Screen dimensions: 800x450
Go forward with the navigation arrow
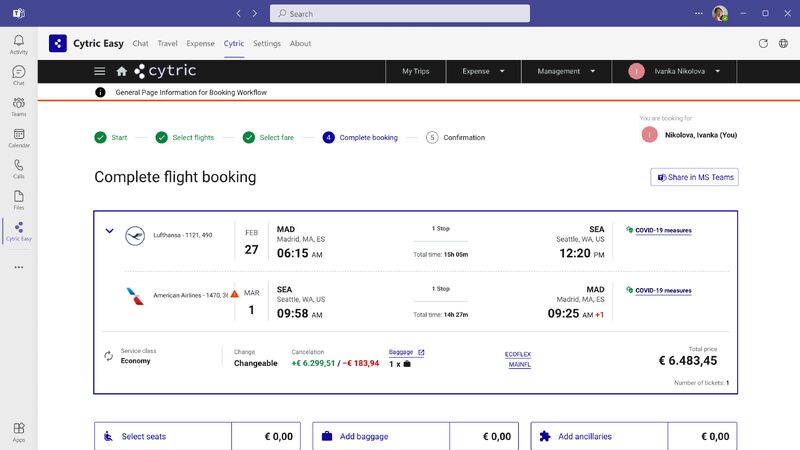point(255,13)
